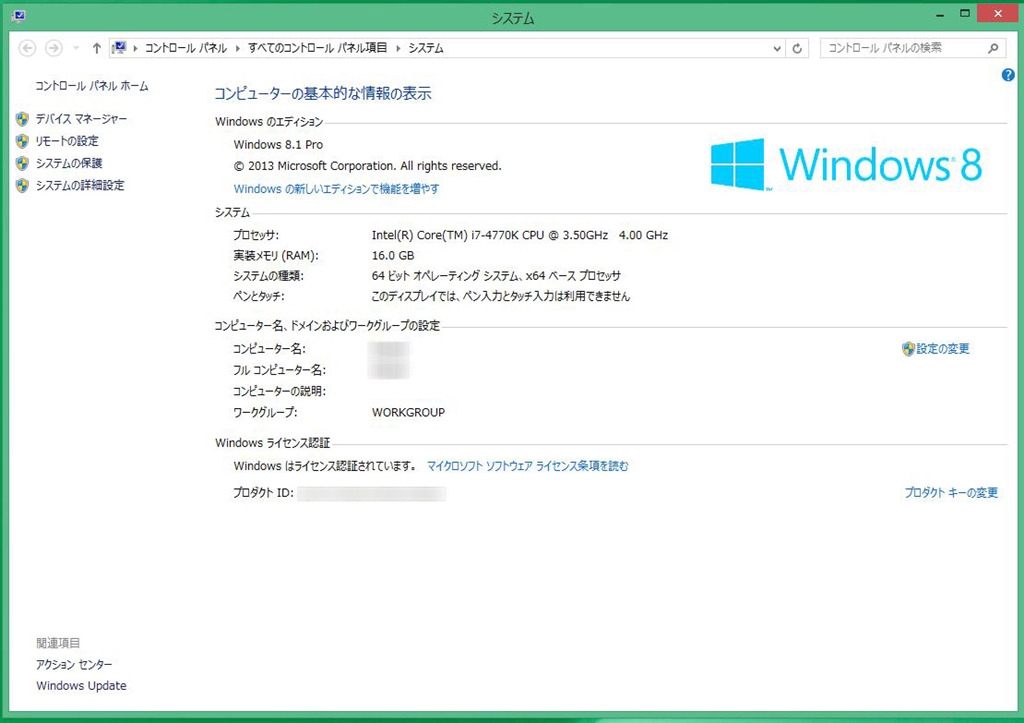Expand the address bar history dropdown
The height and width of the screenshot is (723, 1024).
[x=778, y=48]
